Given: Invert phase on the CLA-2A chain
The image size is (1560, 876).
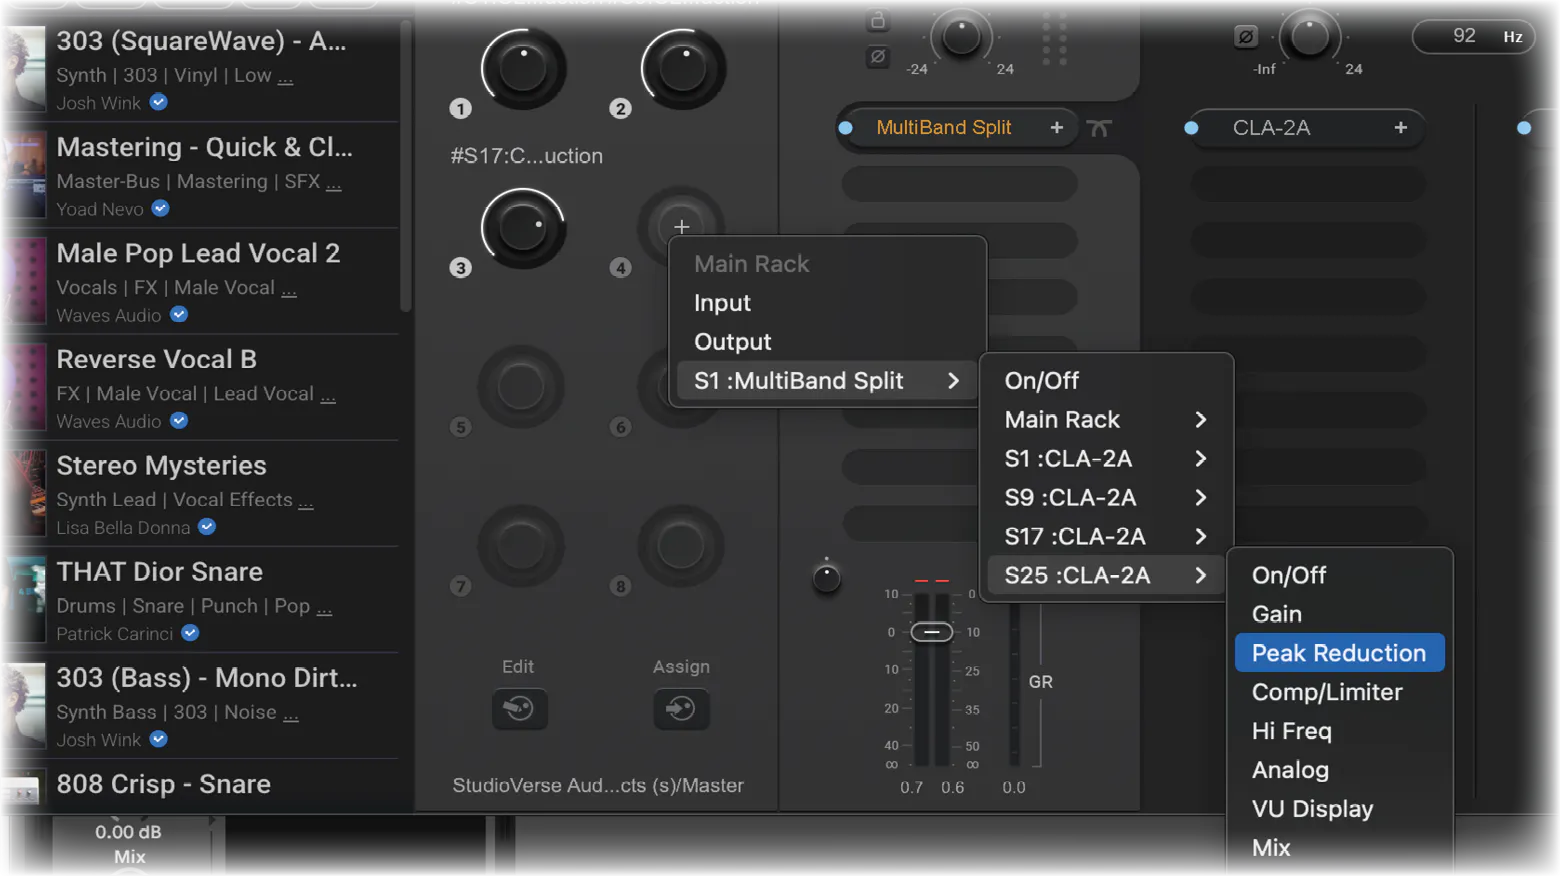Looking at the screenshot, I should [x=1246, y=37].
